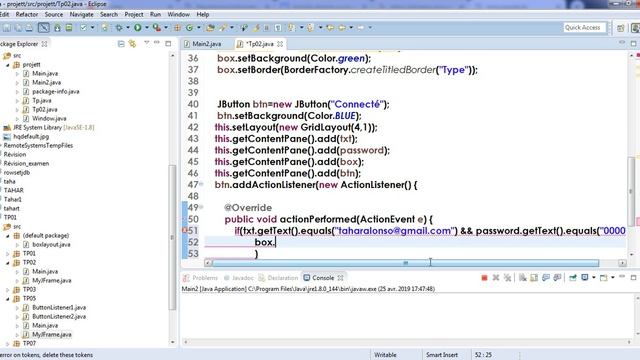Click the Clear Console icon
This screenshot has height=360, width=640.
click(x=522, y=278)
